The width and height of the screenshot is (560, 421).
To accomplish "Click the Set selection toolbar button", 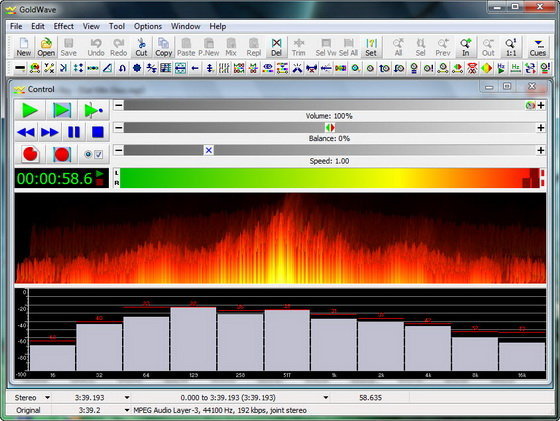I will [x=371, y=47].
